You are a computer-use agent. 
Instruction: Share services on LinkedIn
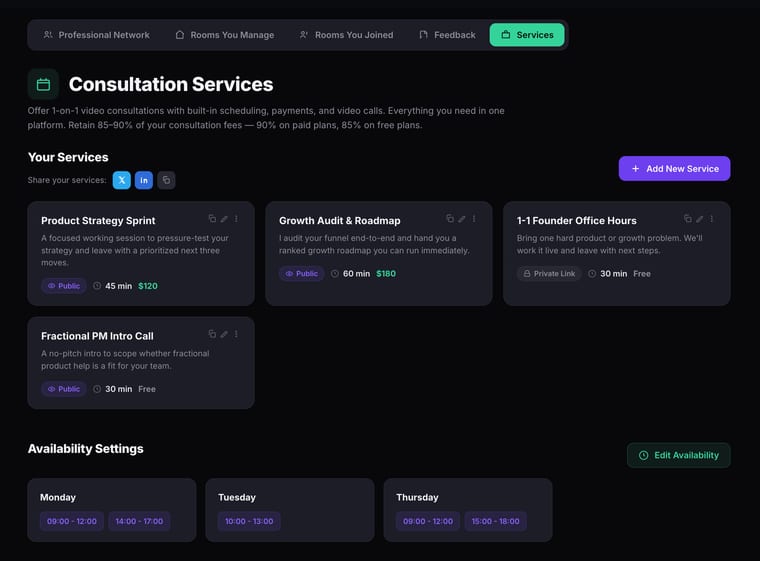click(x=144, y=180)
